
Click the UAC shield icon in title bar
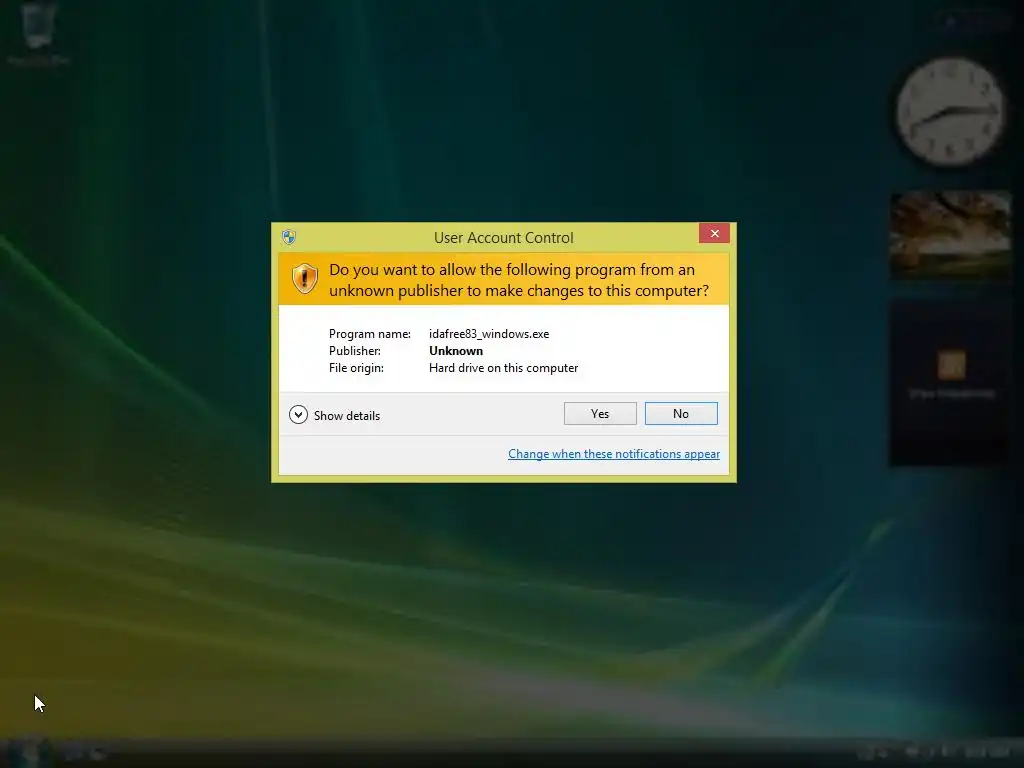(x=289, y=237)
